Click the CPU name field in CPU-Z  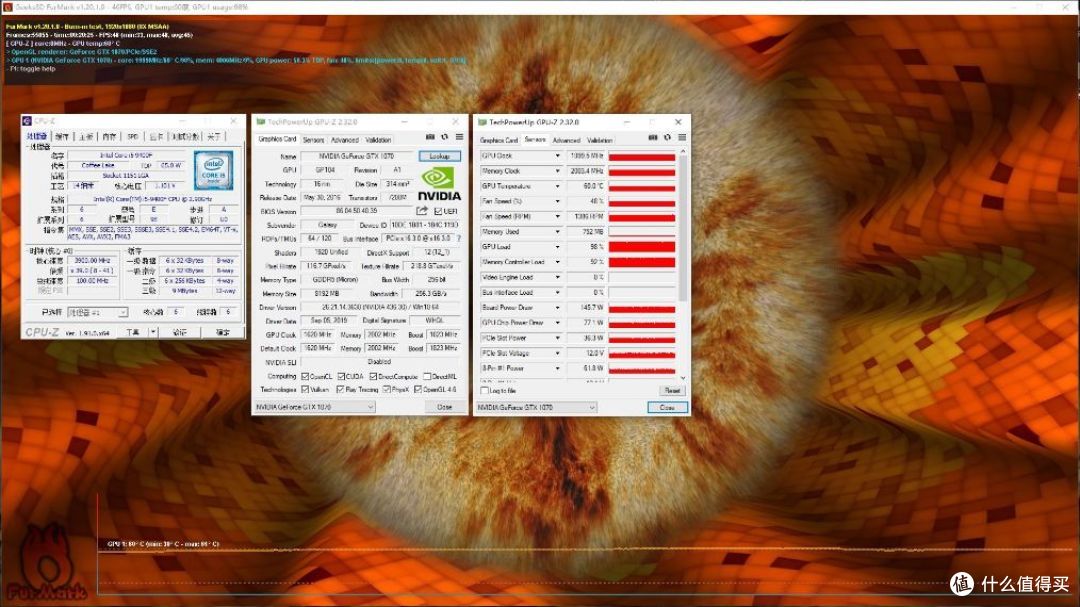126,156
